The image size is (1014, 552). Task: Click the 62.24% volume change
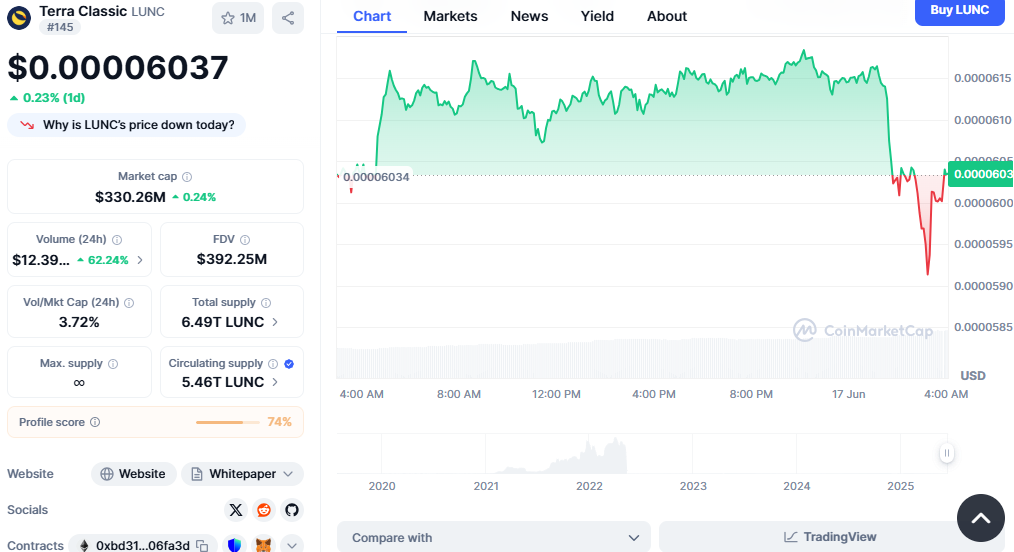pyautogui.click(x=102, y=260)
